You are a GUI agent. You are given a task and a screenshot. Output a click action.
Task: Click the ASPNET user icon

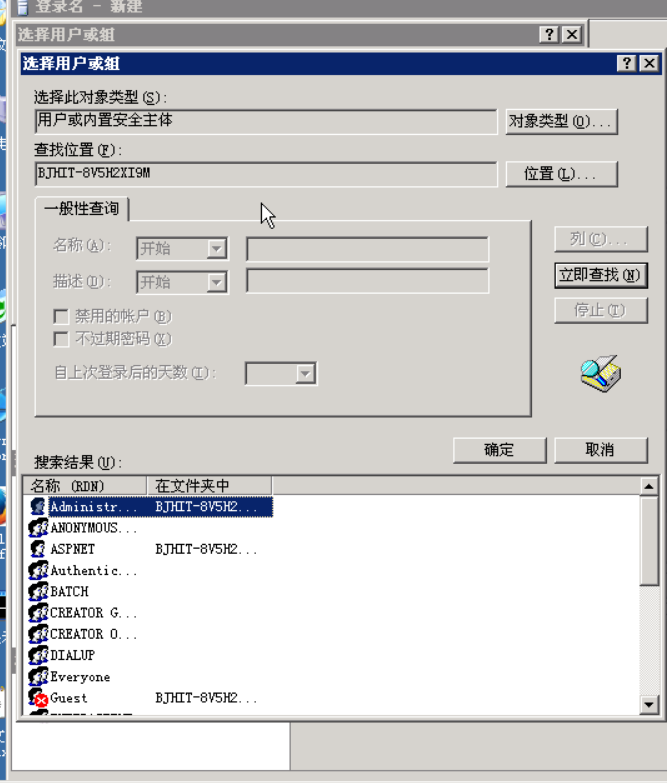[x=38, y=549]
